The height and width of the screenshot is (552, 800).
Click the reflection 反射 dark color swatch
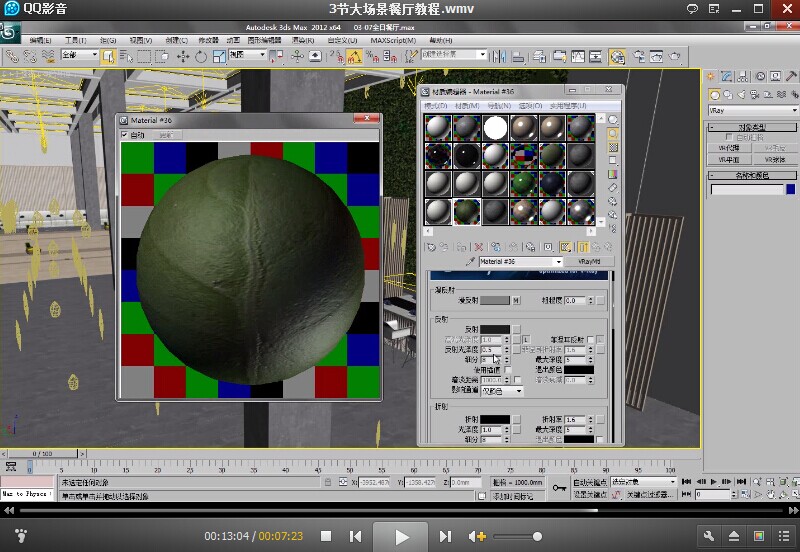[495, 330]
